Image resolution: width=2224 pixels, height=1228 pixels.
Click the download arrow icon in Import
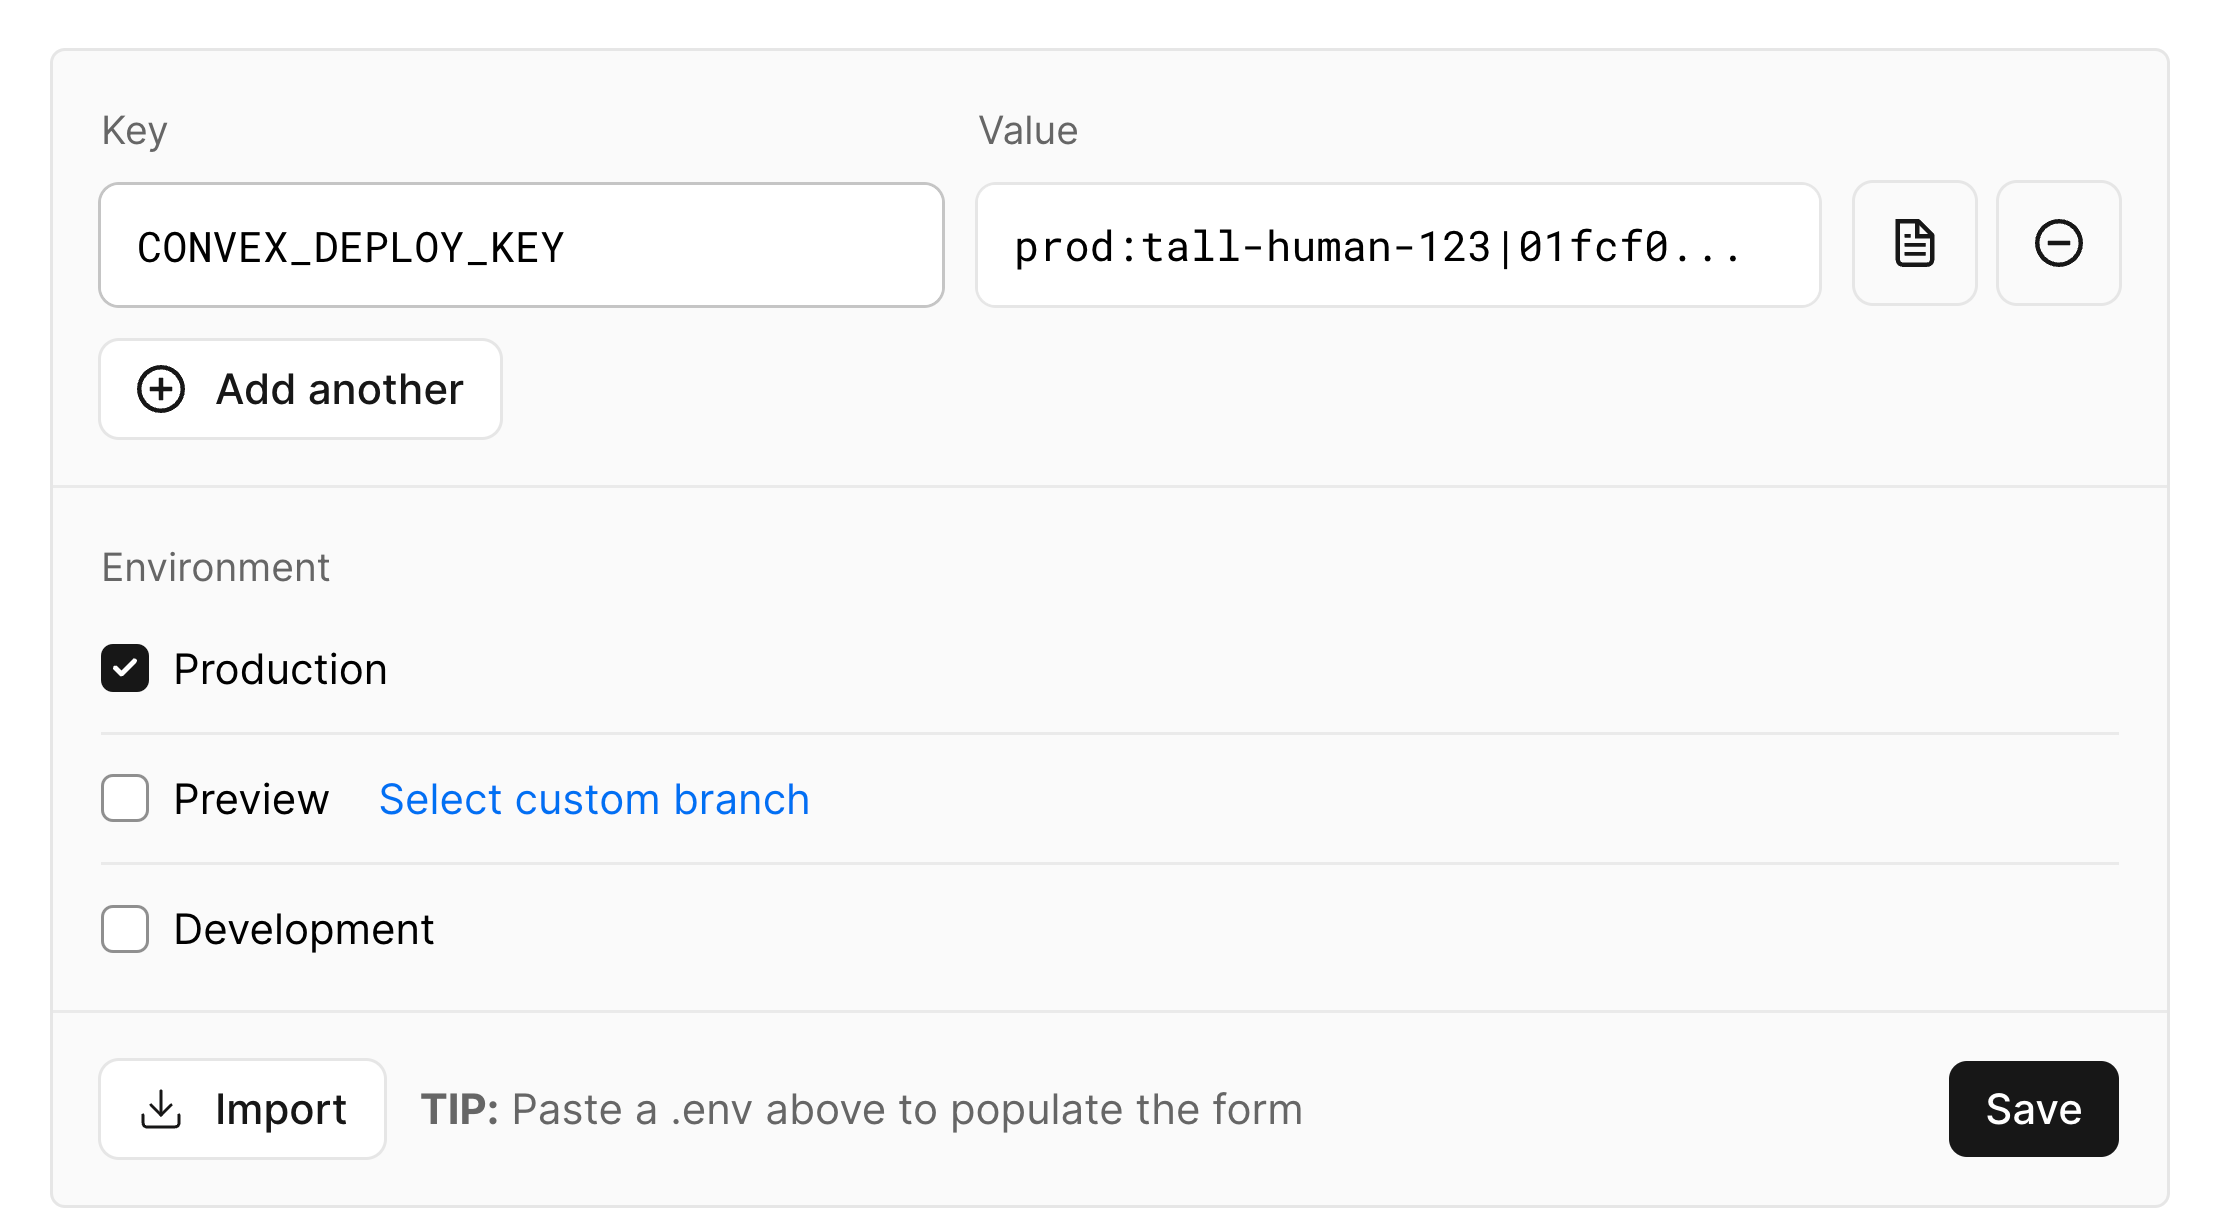[161, 1109]
